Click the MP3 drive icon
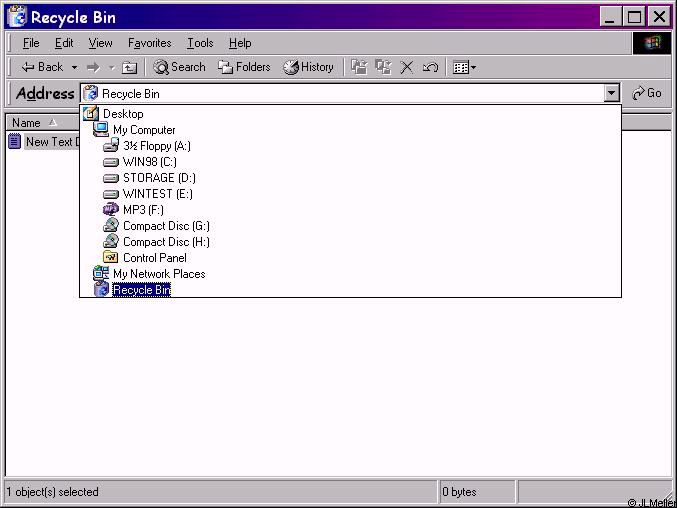This screenshot has width=677, height=508. pos(111,209)
